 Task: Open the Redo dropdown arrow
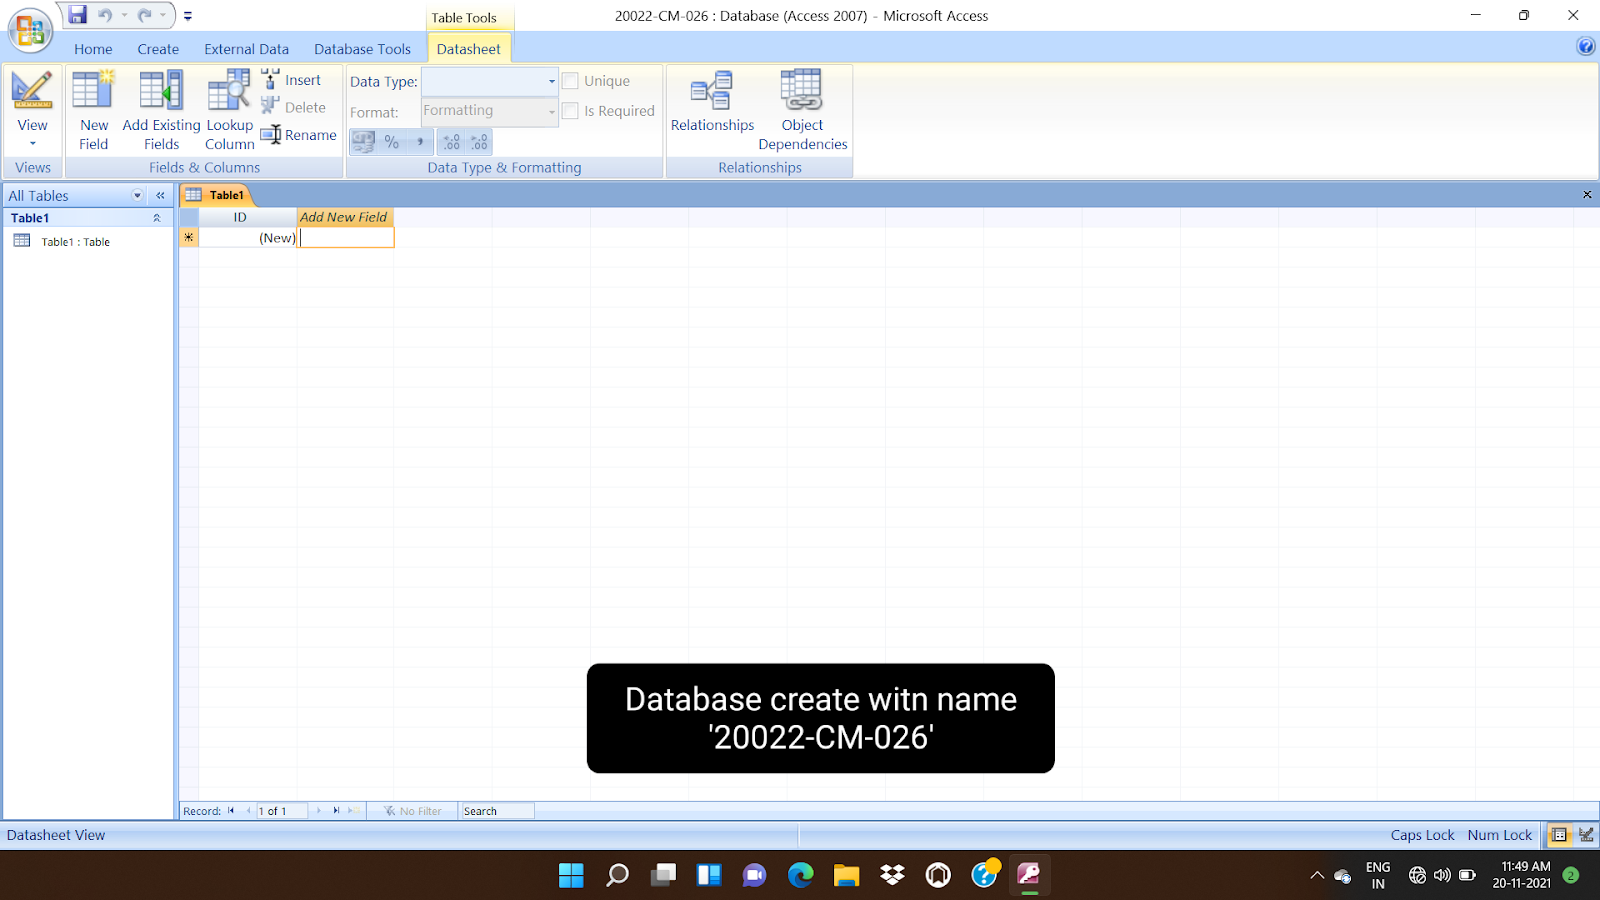tap(163, 15)
